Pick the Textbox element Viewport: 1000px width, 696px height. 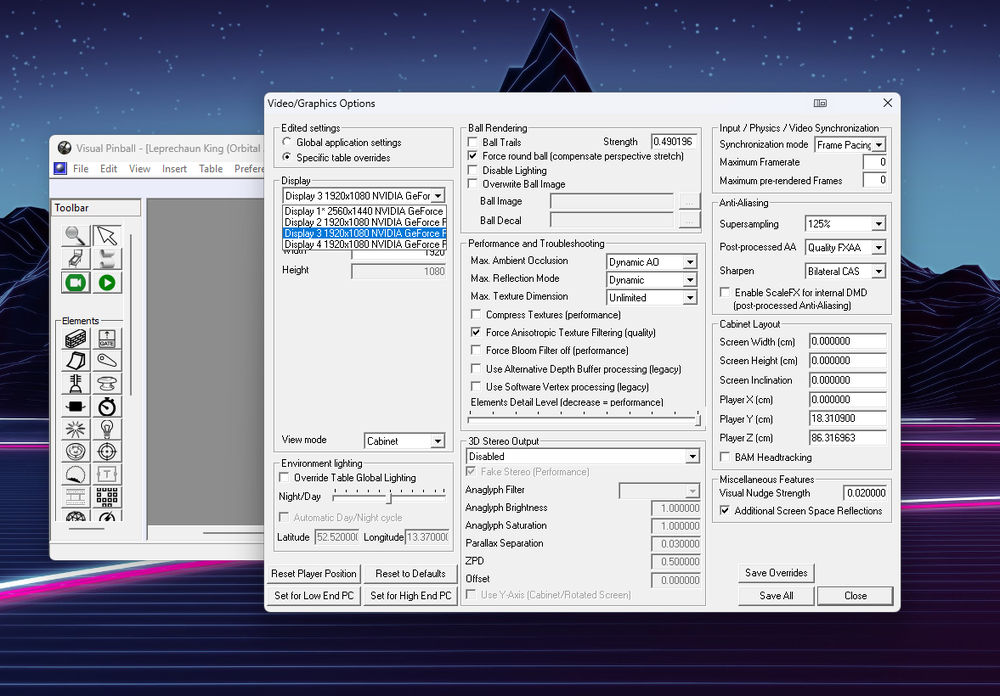[x=107, y=474]
